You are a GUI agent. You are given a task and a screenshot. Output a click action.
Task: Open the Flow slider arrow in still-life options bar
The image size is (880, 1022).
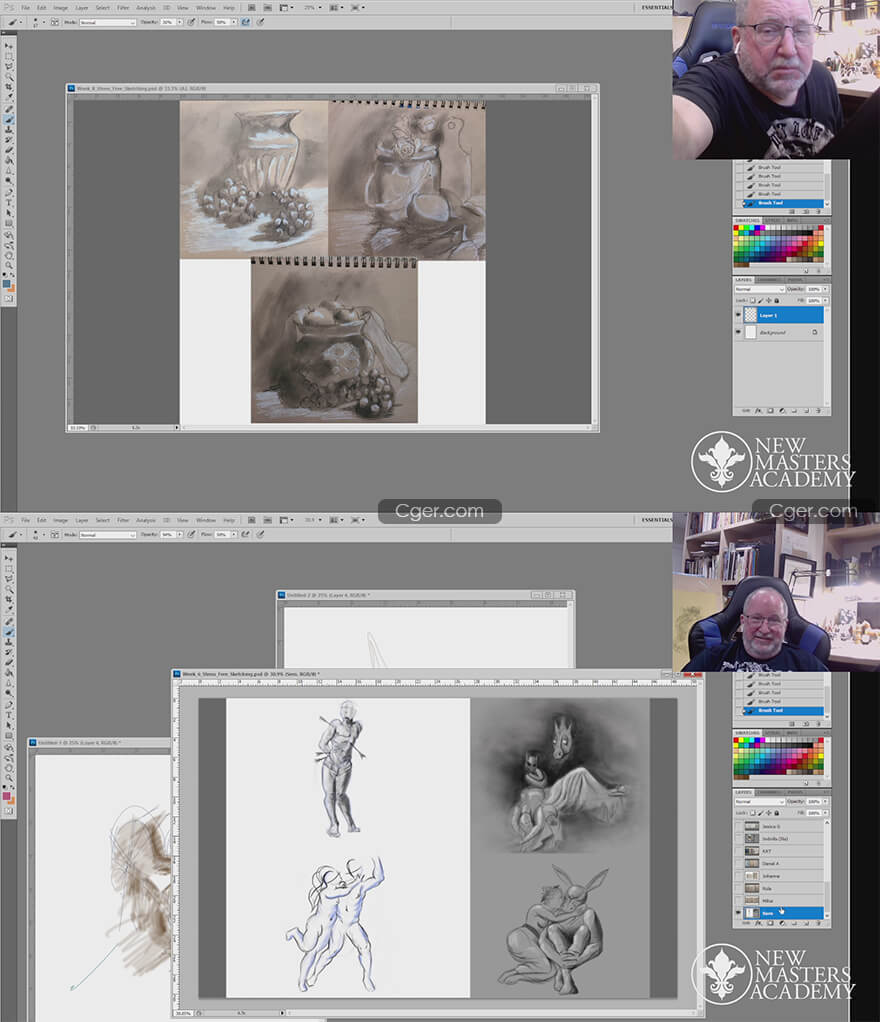point(234,22)
